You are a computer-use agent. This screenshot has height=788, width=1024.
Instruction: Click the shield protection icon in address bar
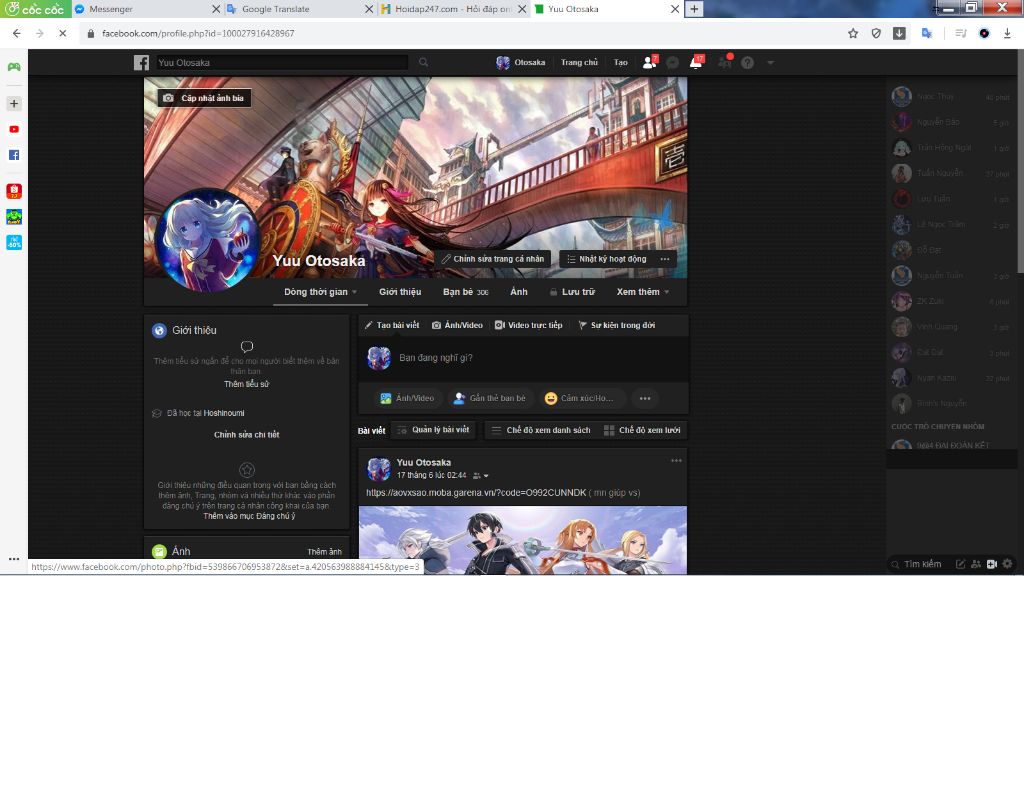tap(876, 33)
